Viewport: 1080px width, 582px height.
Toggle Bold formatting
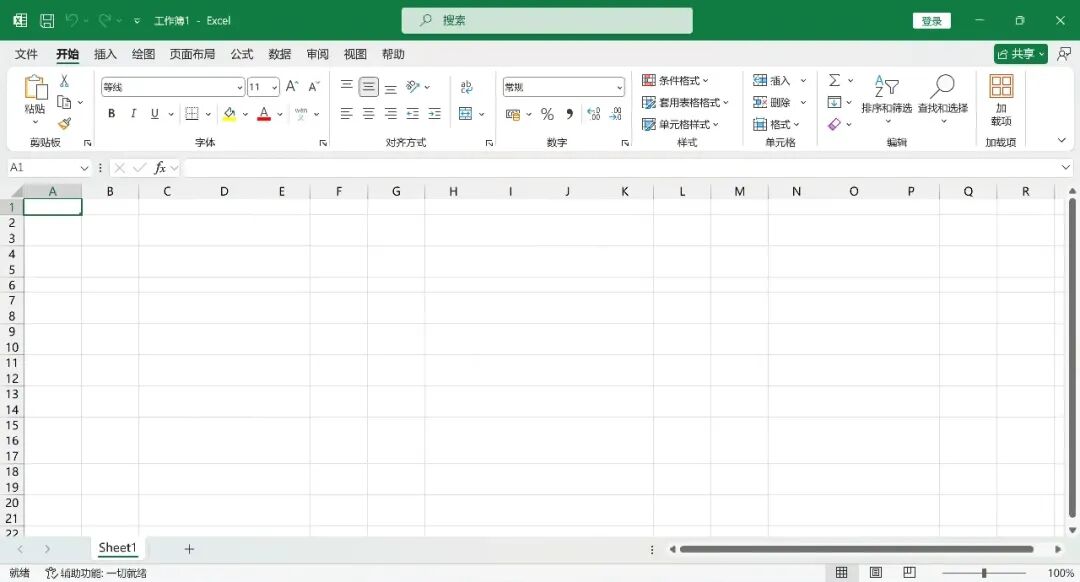pos(112,114)
